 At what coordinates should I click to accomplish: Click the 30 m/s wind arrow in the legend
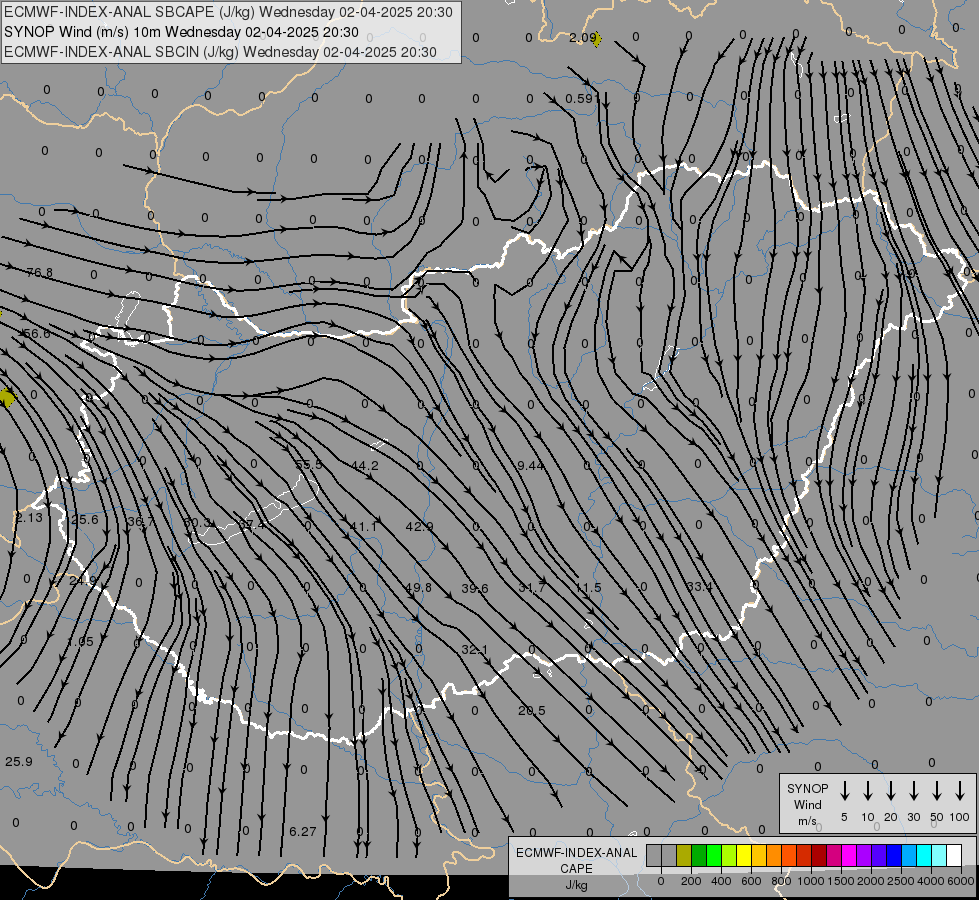point(913,791)
